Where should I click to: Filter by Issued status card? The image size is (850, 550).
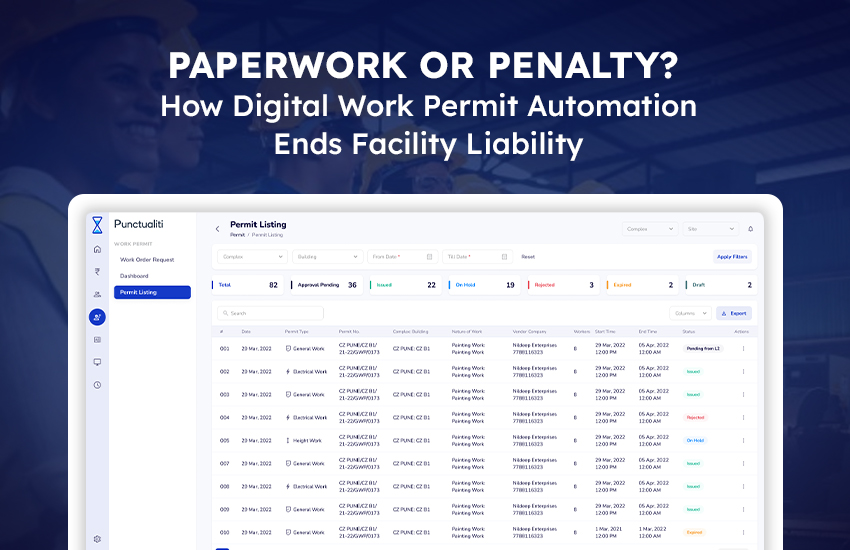click(x=405, y=285)
